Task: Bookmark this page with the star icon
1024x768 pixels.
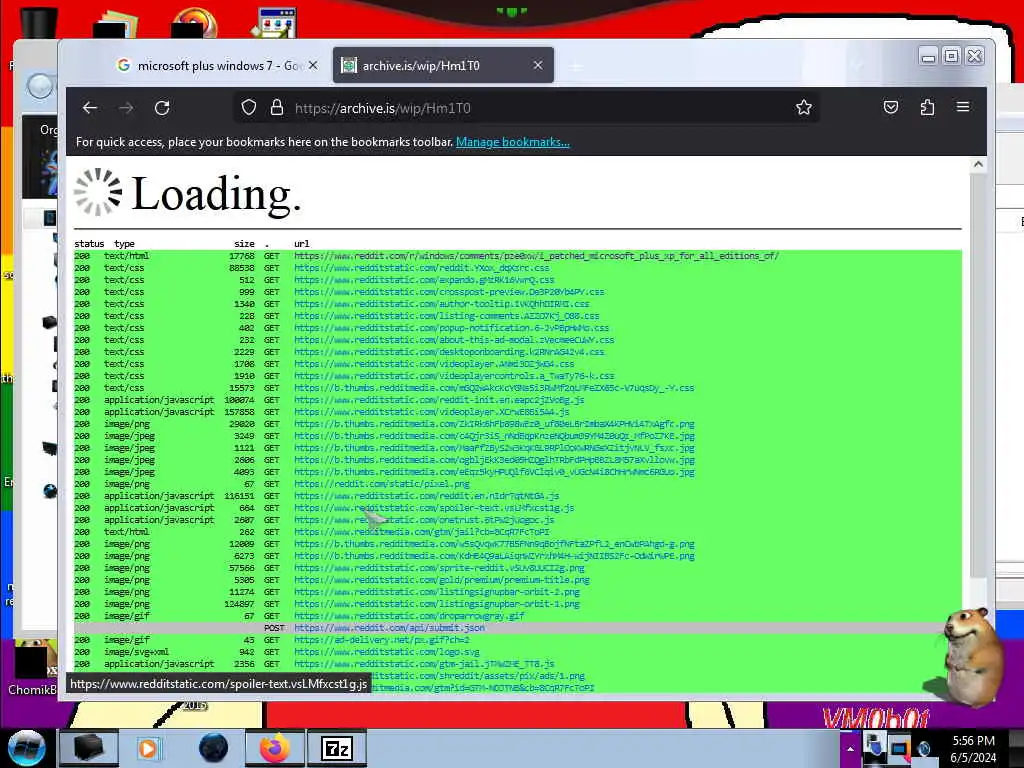Action: coord(804,108)
